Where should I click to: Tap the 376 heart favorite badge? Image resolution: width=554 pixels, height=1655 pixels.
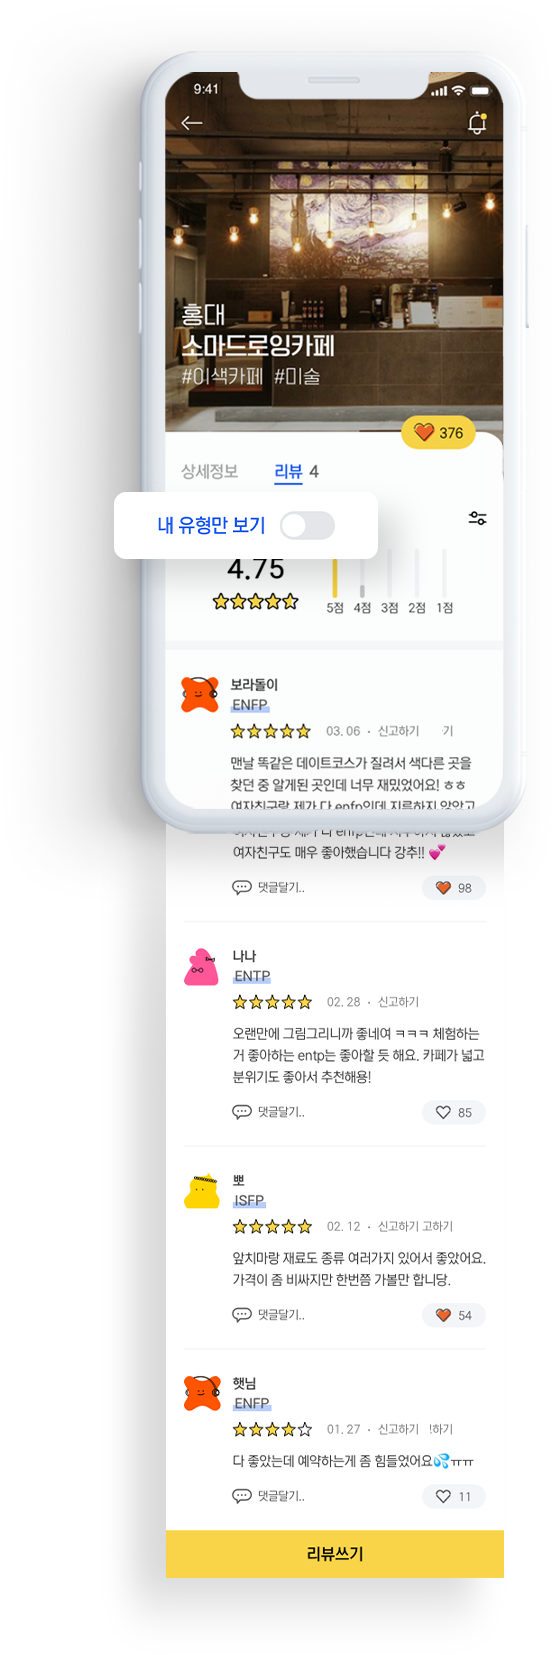tap(438, 433)
